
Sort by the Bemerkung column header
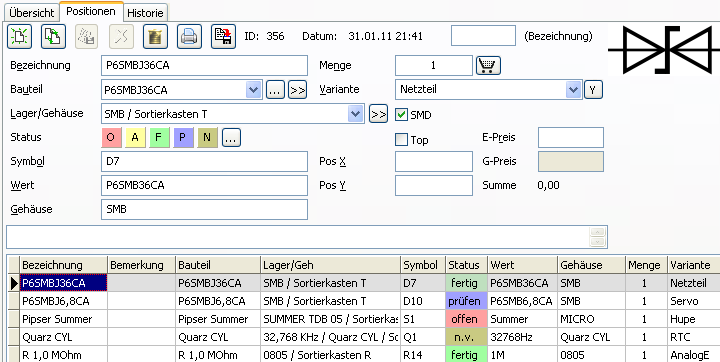click(x=141, y=265)
